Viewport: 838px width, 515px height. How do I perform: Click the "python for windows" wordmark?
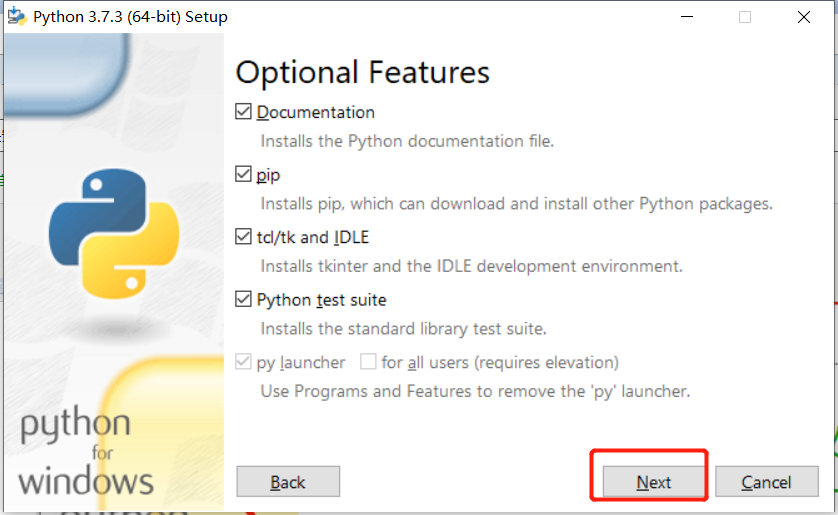[86, 452]
